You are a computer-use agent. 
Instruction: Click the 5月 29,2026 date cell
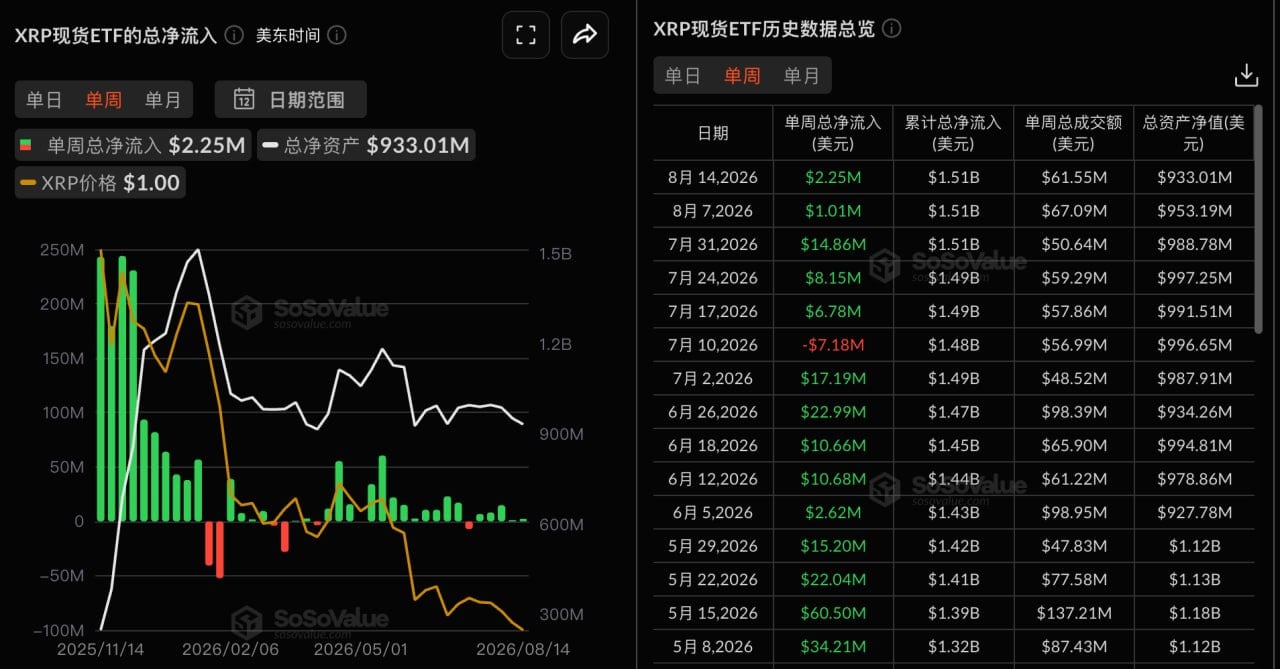click(x=713, y=546)
